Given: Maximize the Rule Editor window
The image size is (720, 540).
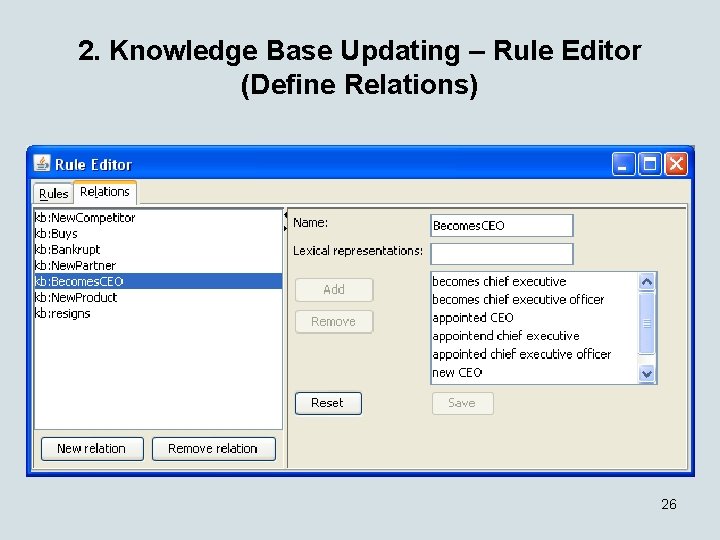Looking at the screenshot, I should [x=650, y=164].
